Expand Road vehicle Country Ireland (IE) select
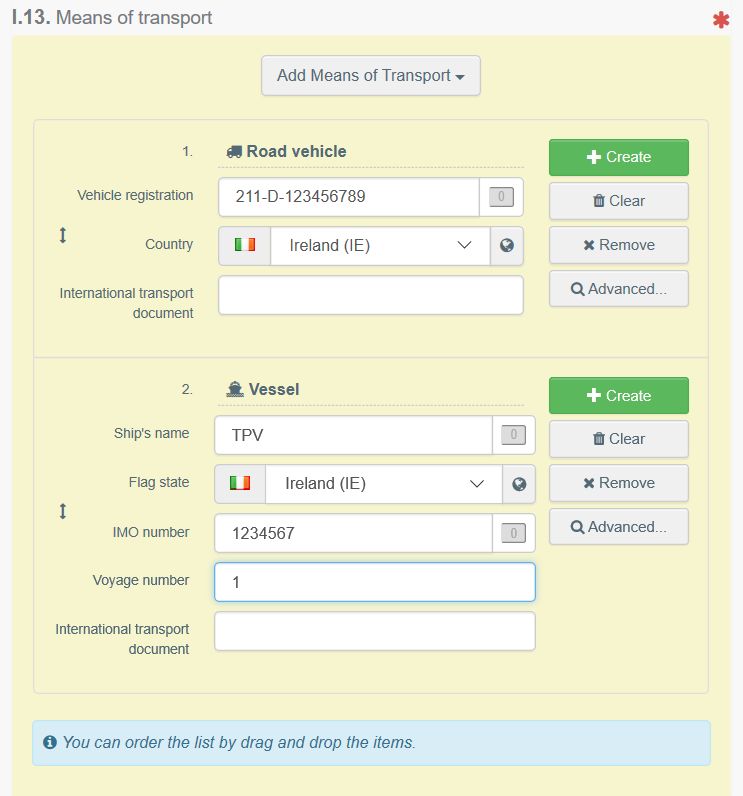 pyautogui.click(x=380, y=246)
